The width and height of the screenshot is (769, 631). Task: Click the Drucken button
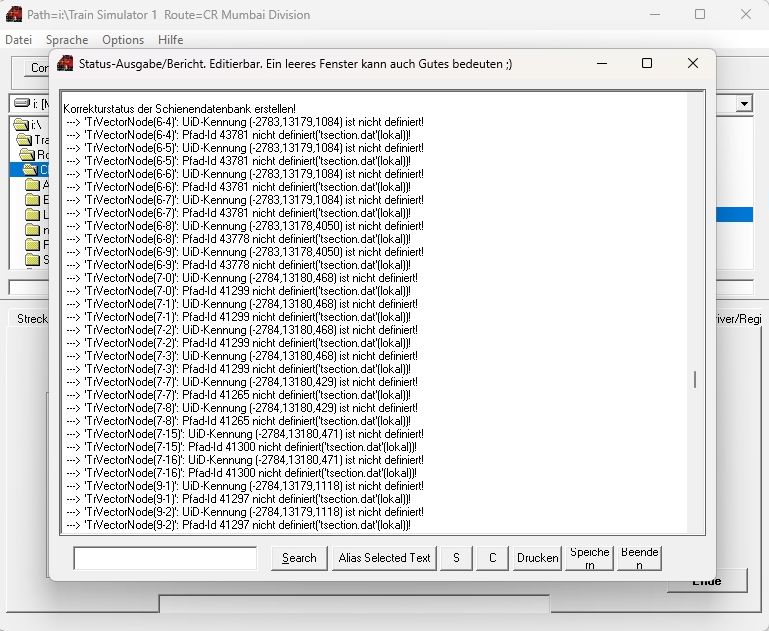[538, 558]
